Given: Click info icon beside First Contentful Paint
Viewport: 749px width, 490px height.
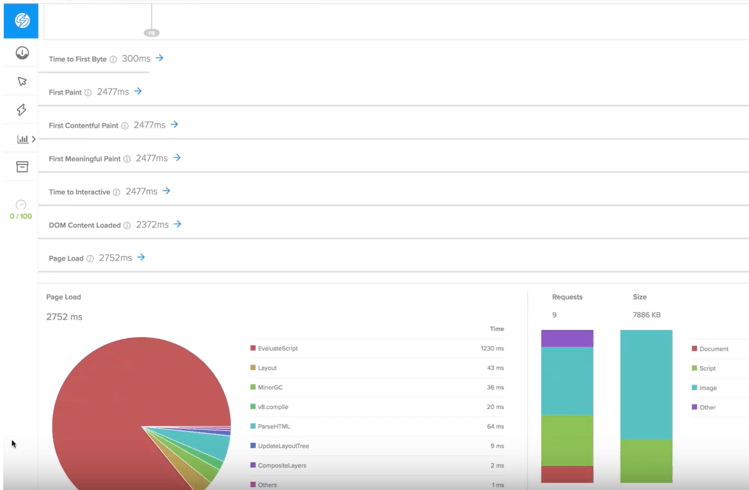Looking at the screenshot, I should [x=125, y=126].
